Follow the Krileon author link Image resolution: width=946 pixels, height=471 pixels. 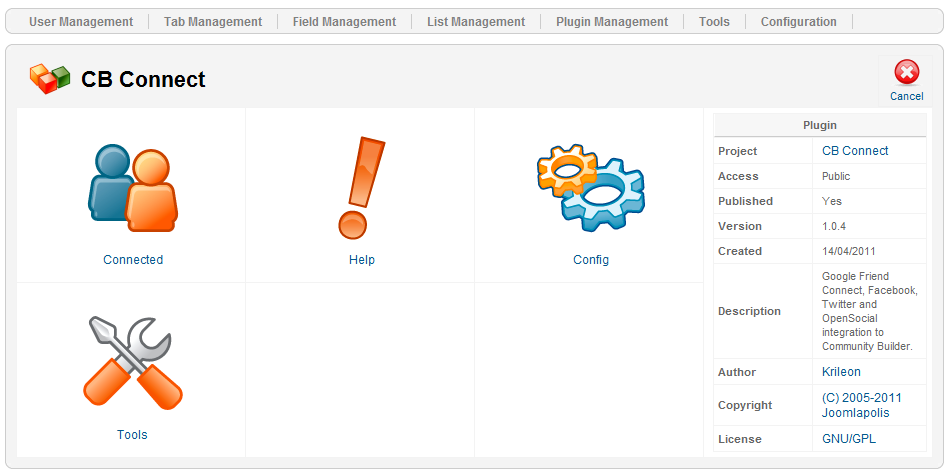tap(841, 372)
